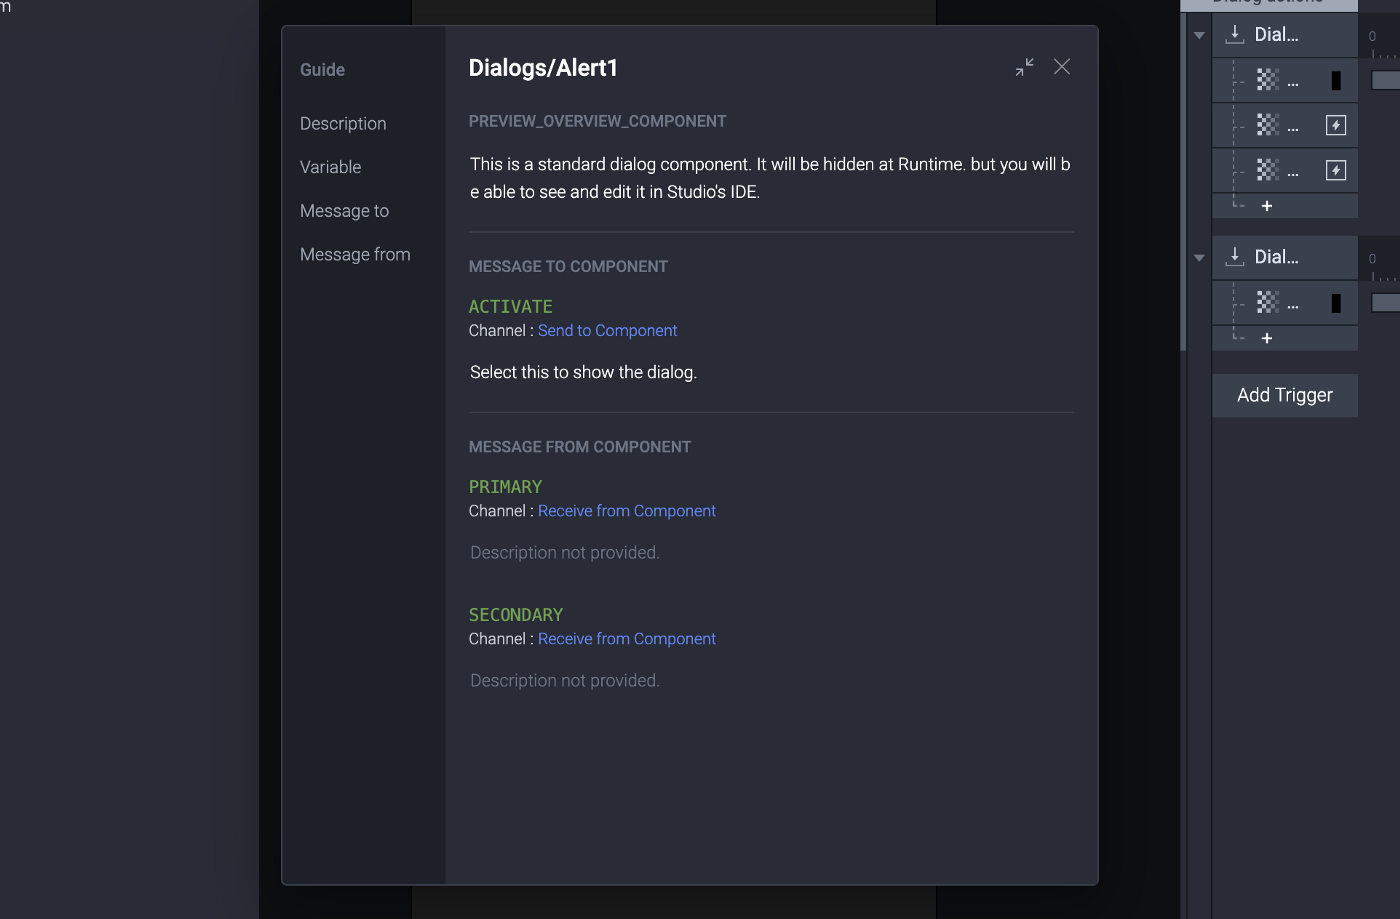Add an action with the first trigger's plus icon

1267,206
